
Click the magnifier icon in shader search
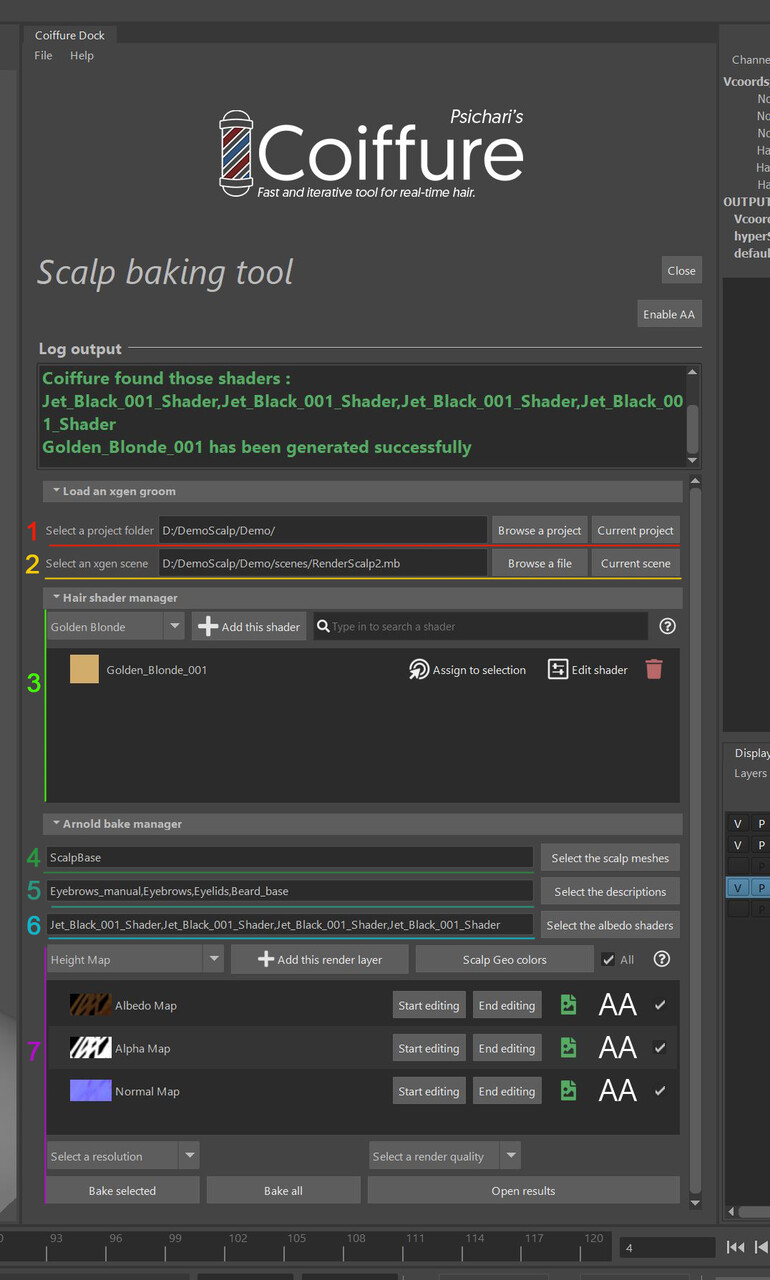tap(324, 627)
